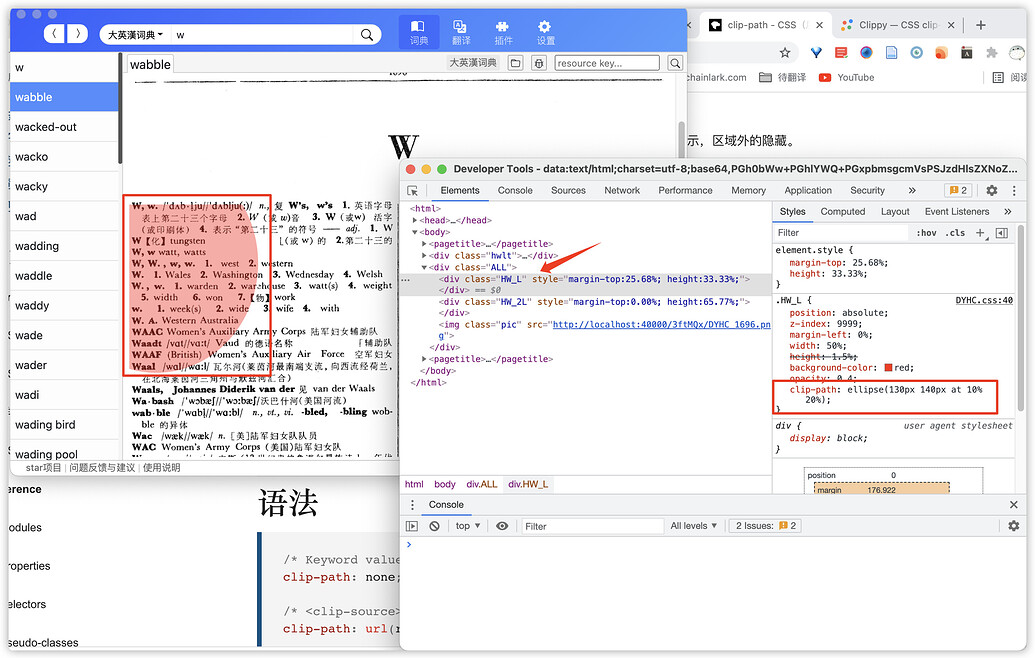1035x658 pixels.
Task: Clear the console using the clear icon
Action: point(434,525)
